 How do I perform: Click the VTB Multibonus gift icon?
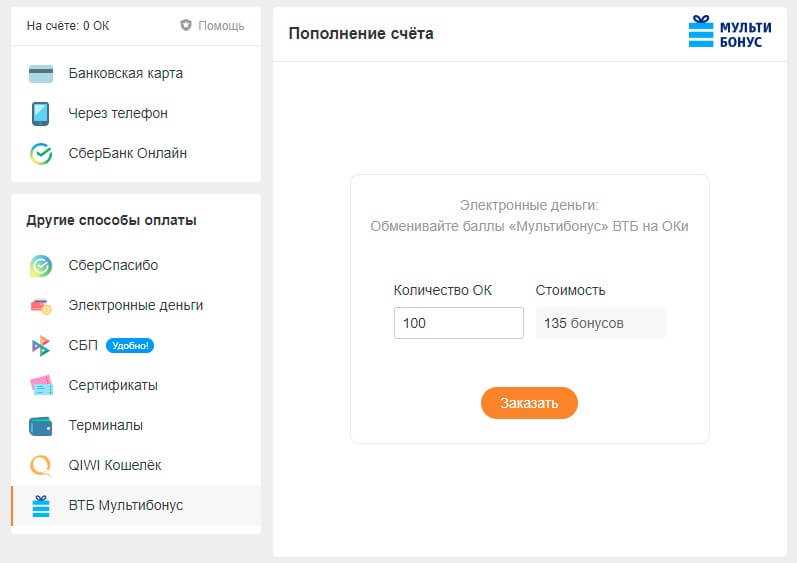(x=41, y=506)
